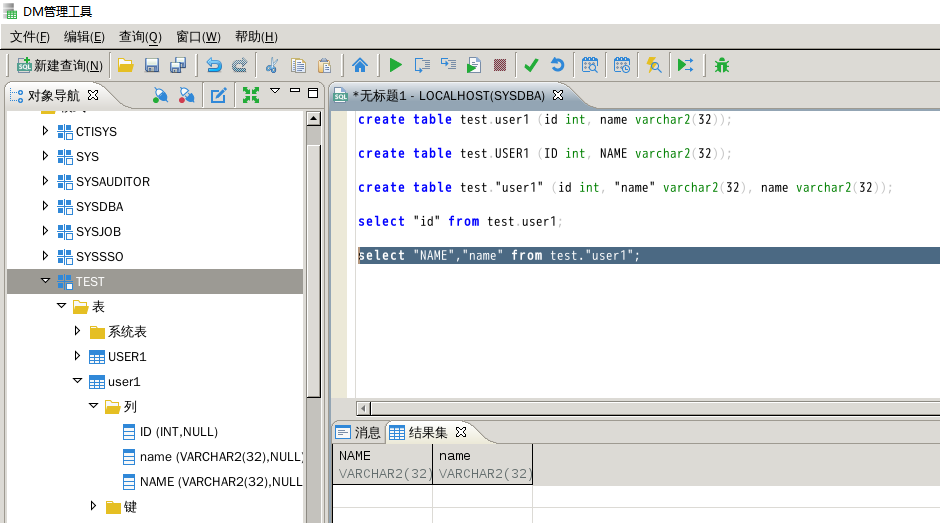This screenshot has width=940, height=523.
Task: Collapse the TEST schema node
Action: click(x=45, y=281)
